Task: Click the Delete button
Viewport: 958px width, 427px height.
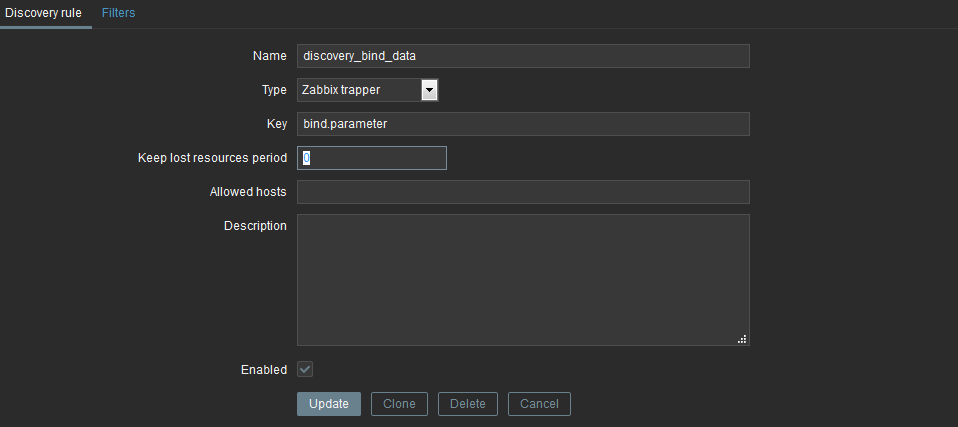Action: (467, 404)
